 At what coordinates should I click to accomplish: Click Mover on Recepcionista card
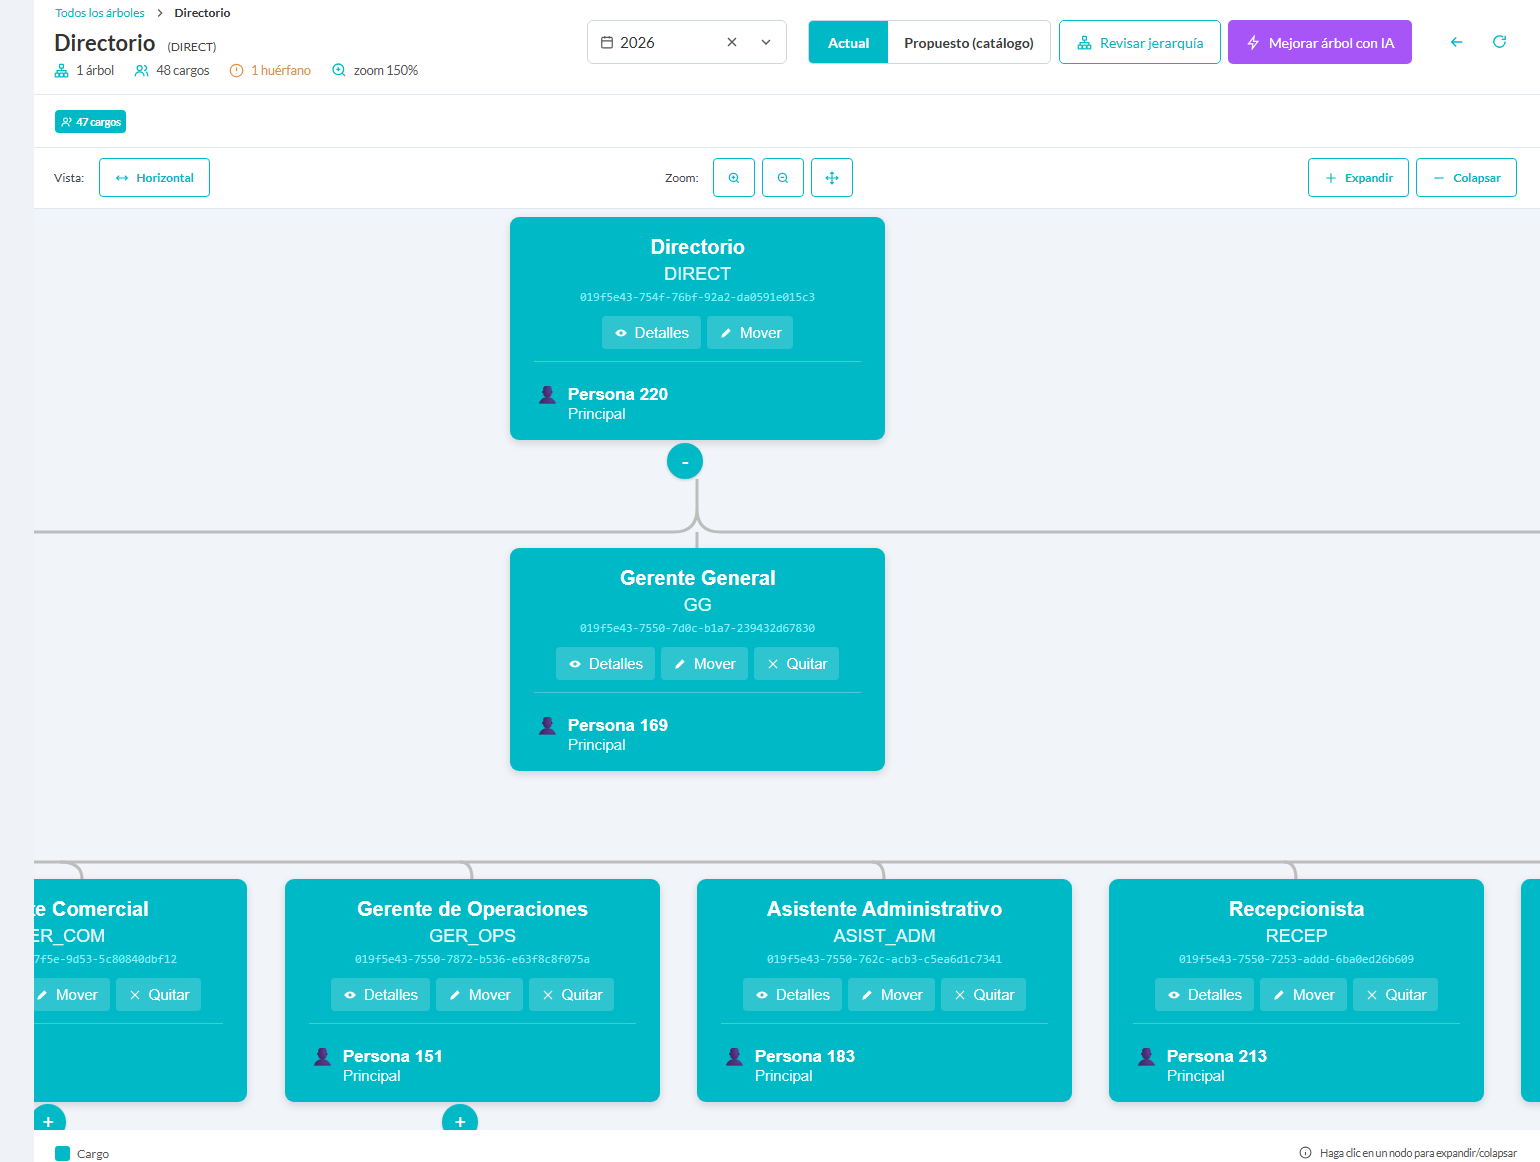1303,995
